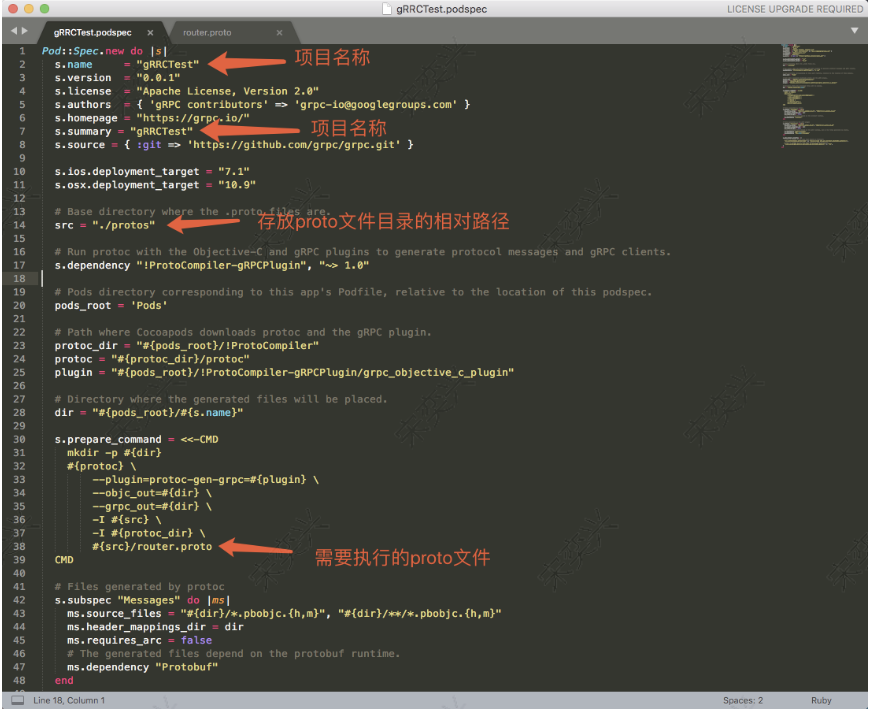Click 'https://github.com/grpc/grpc.git' source URL
The height and width of the screenshot is (709, 870).
pyautogui.click(x=294, y=145)
